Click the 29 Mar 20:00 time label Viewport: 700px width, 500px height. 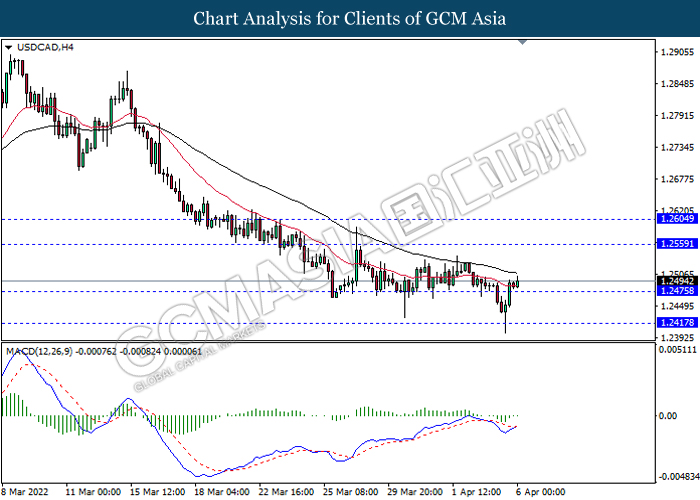click(415, 492)
